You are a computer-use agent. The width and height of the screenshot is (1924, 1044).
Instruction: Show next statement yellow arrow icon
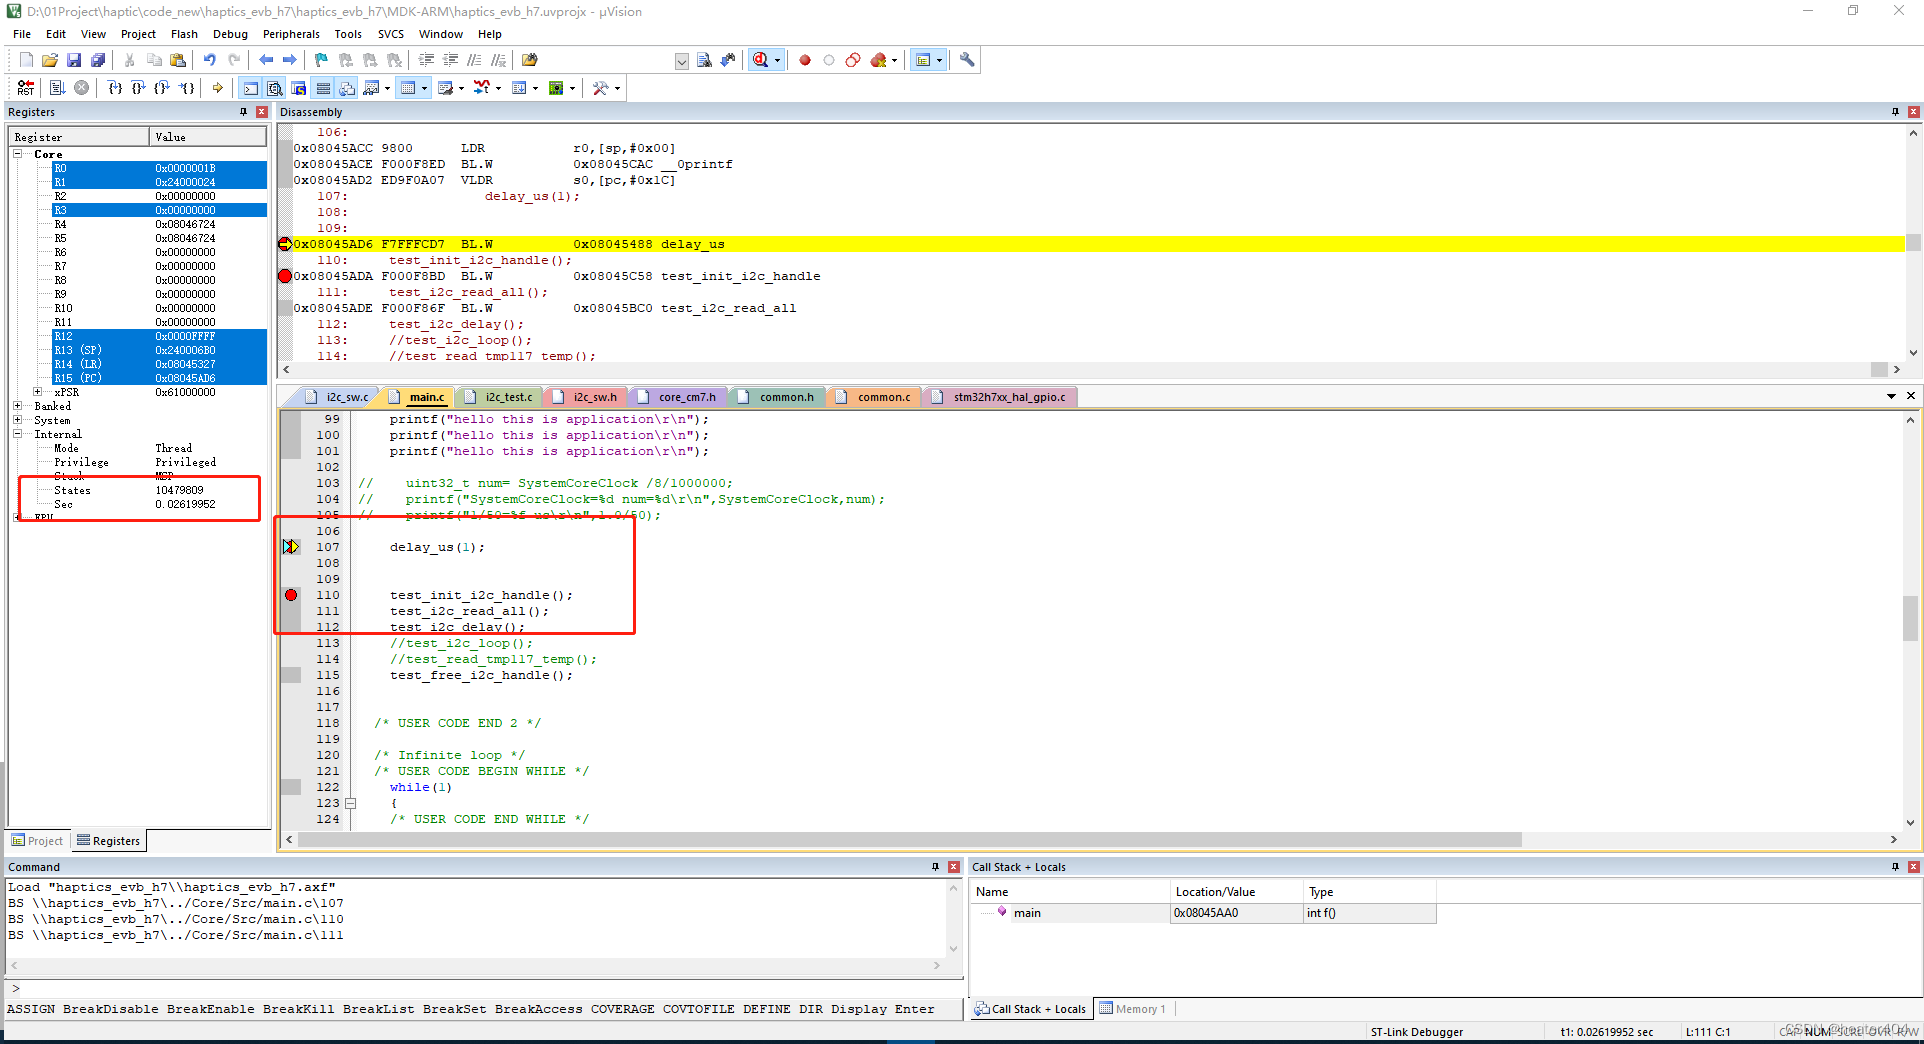[218, 88]
